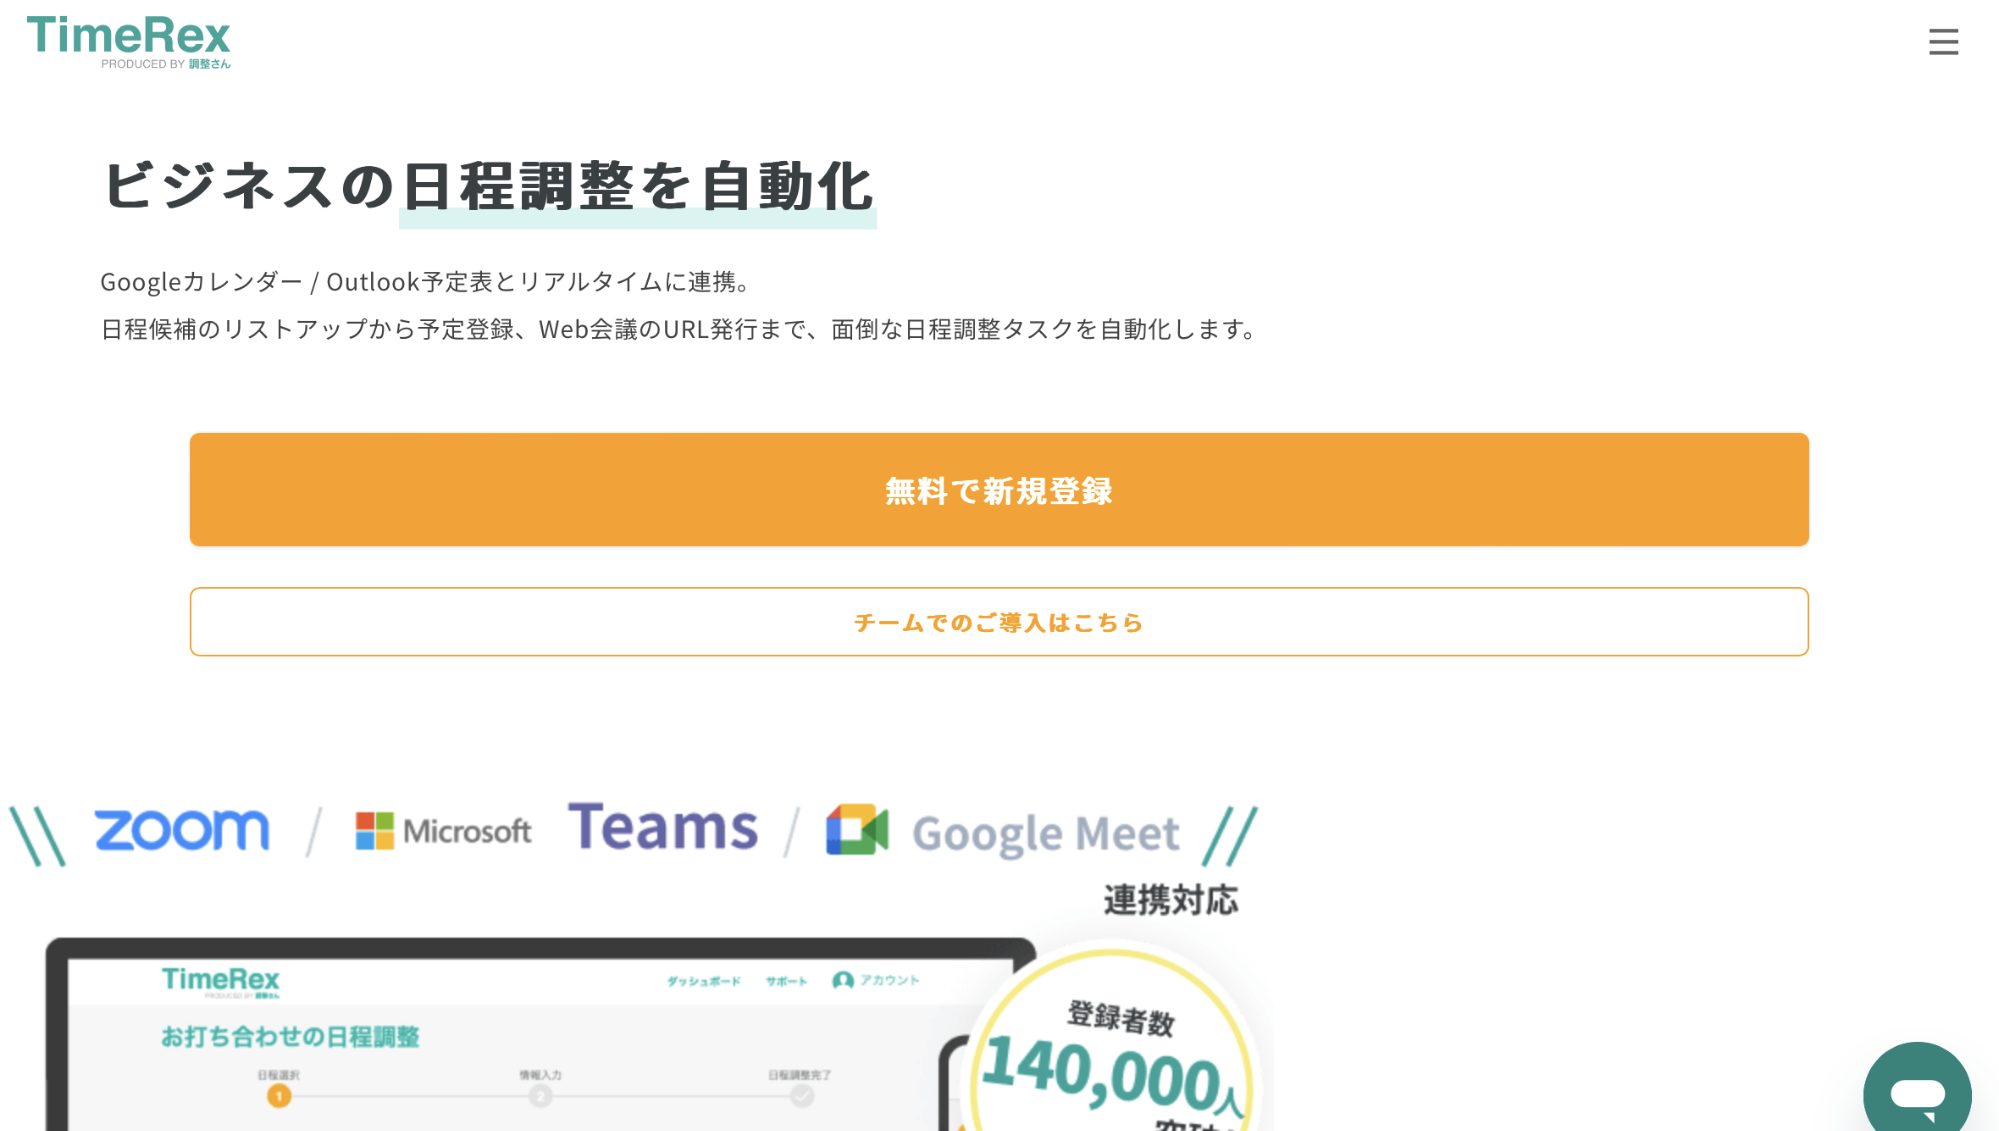Open サポート in the preview navigation

click(x=786, y=981)
